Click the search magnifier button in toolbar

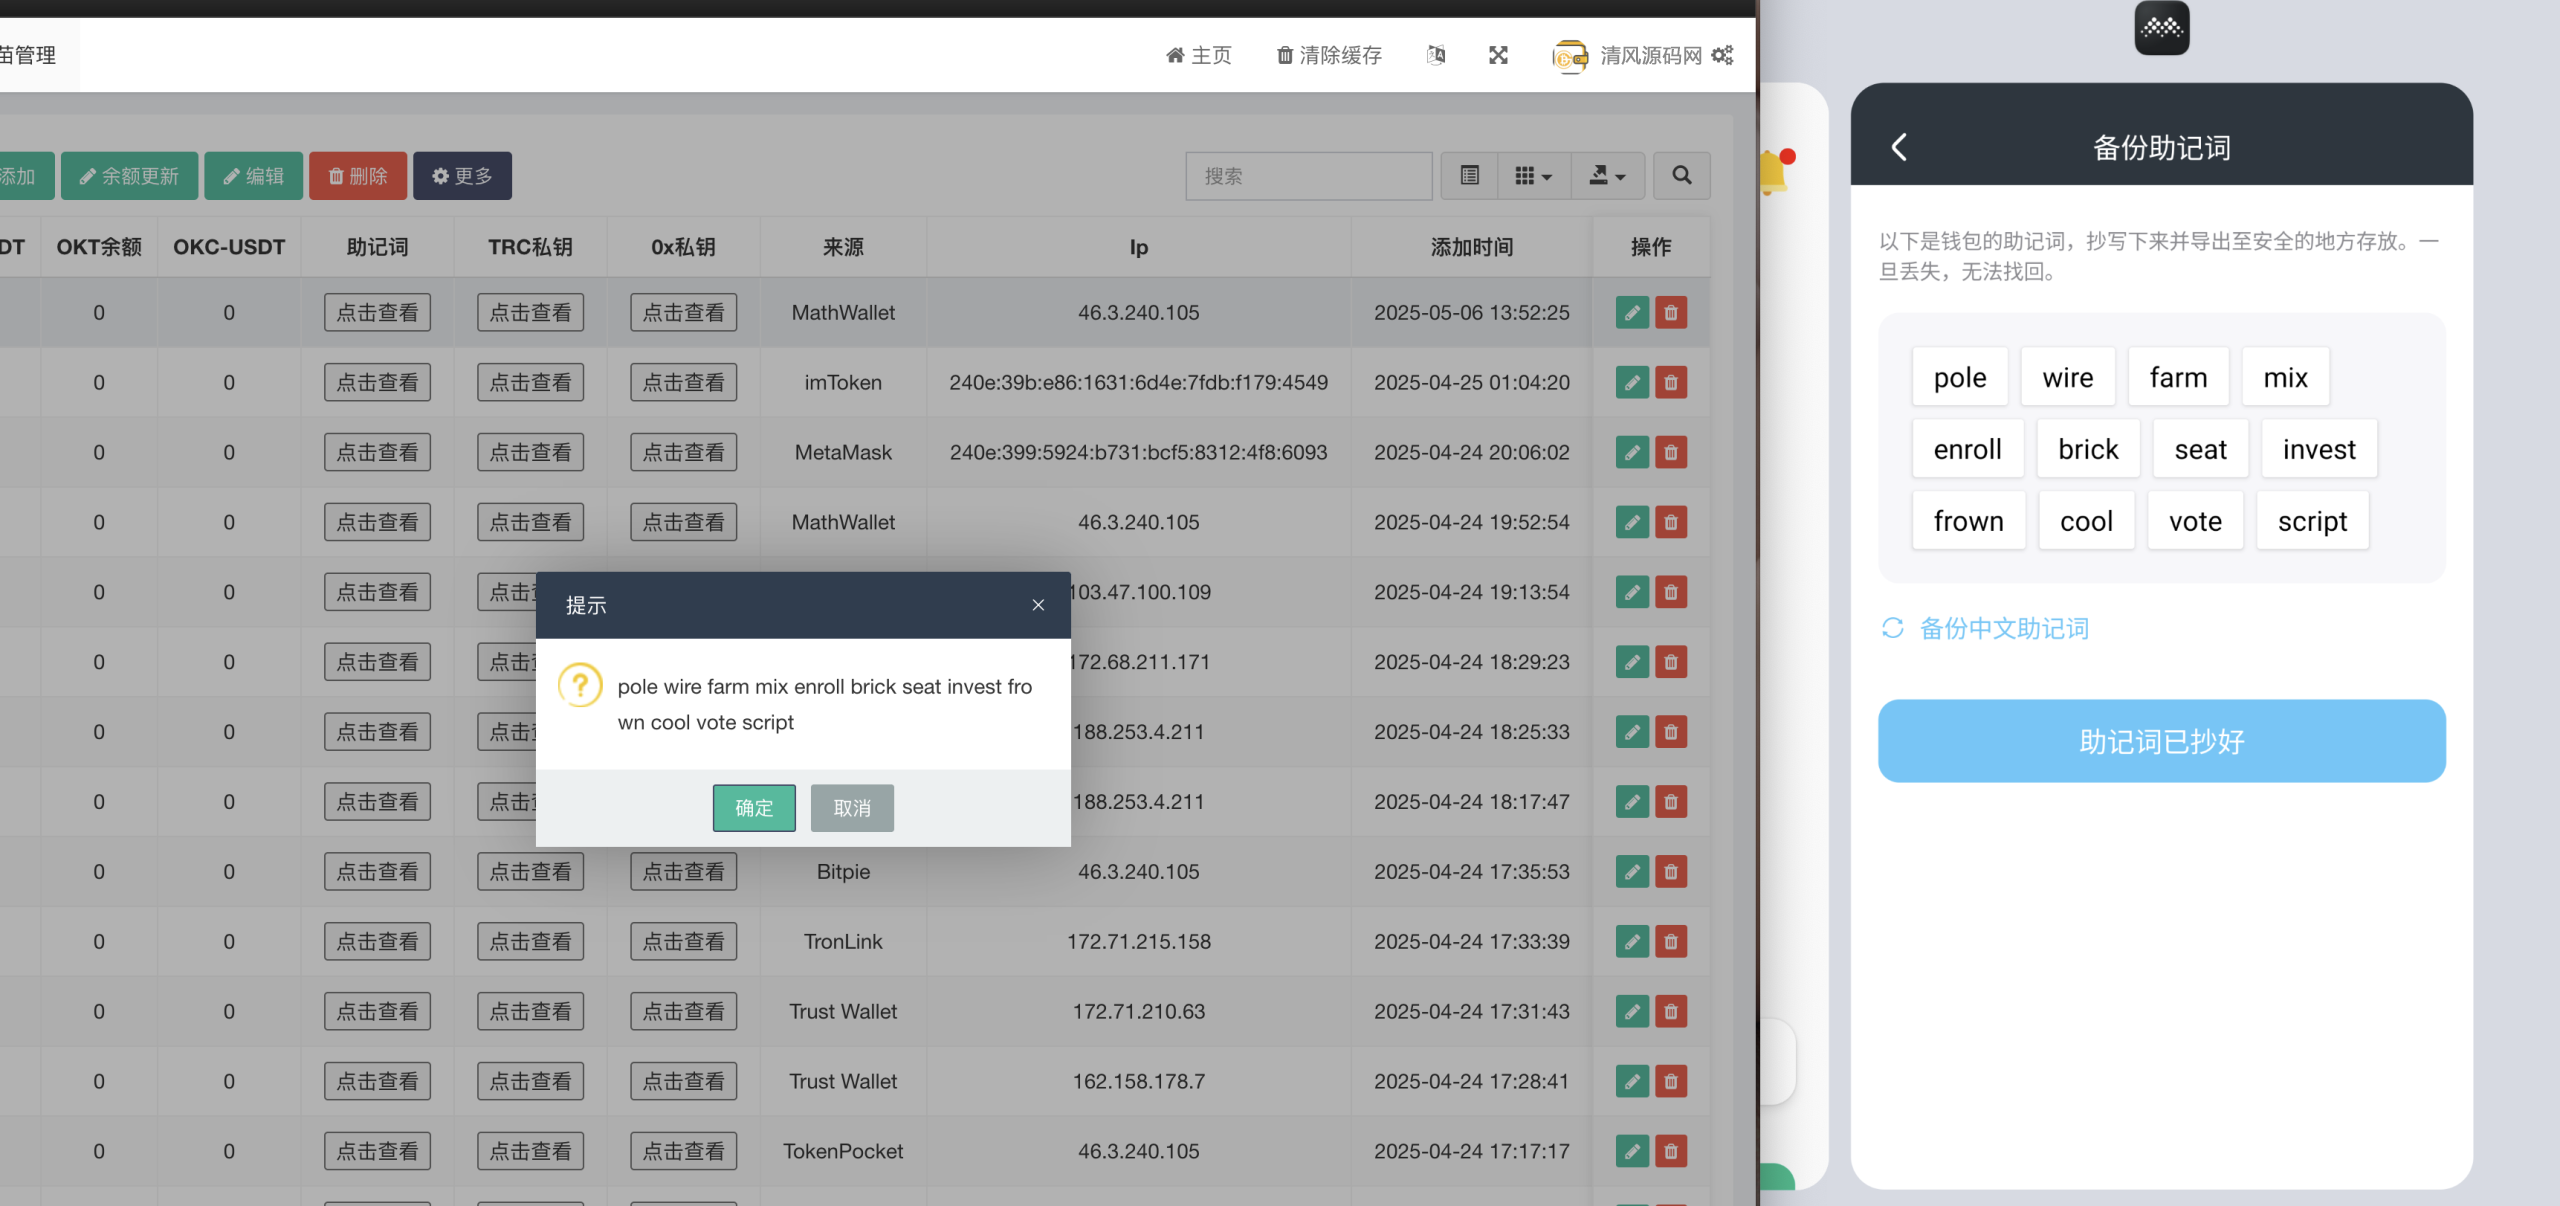pos(1682,176)
